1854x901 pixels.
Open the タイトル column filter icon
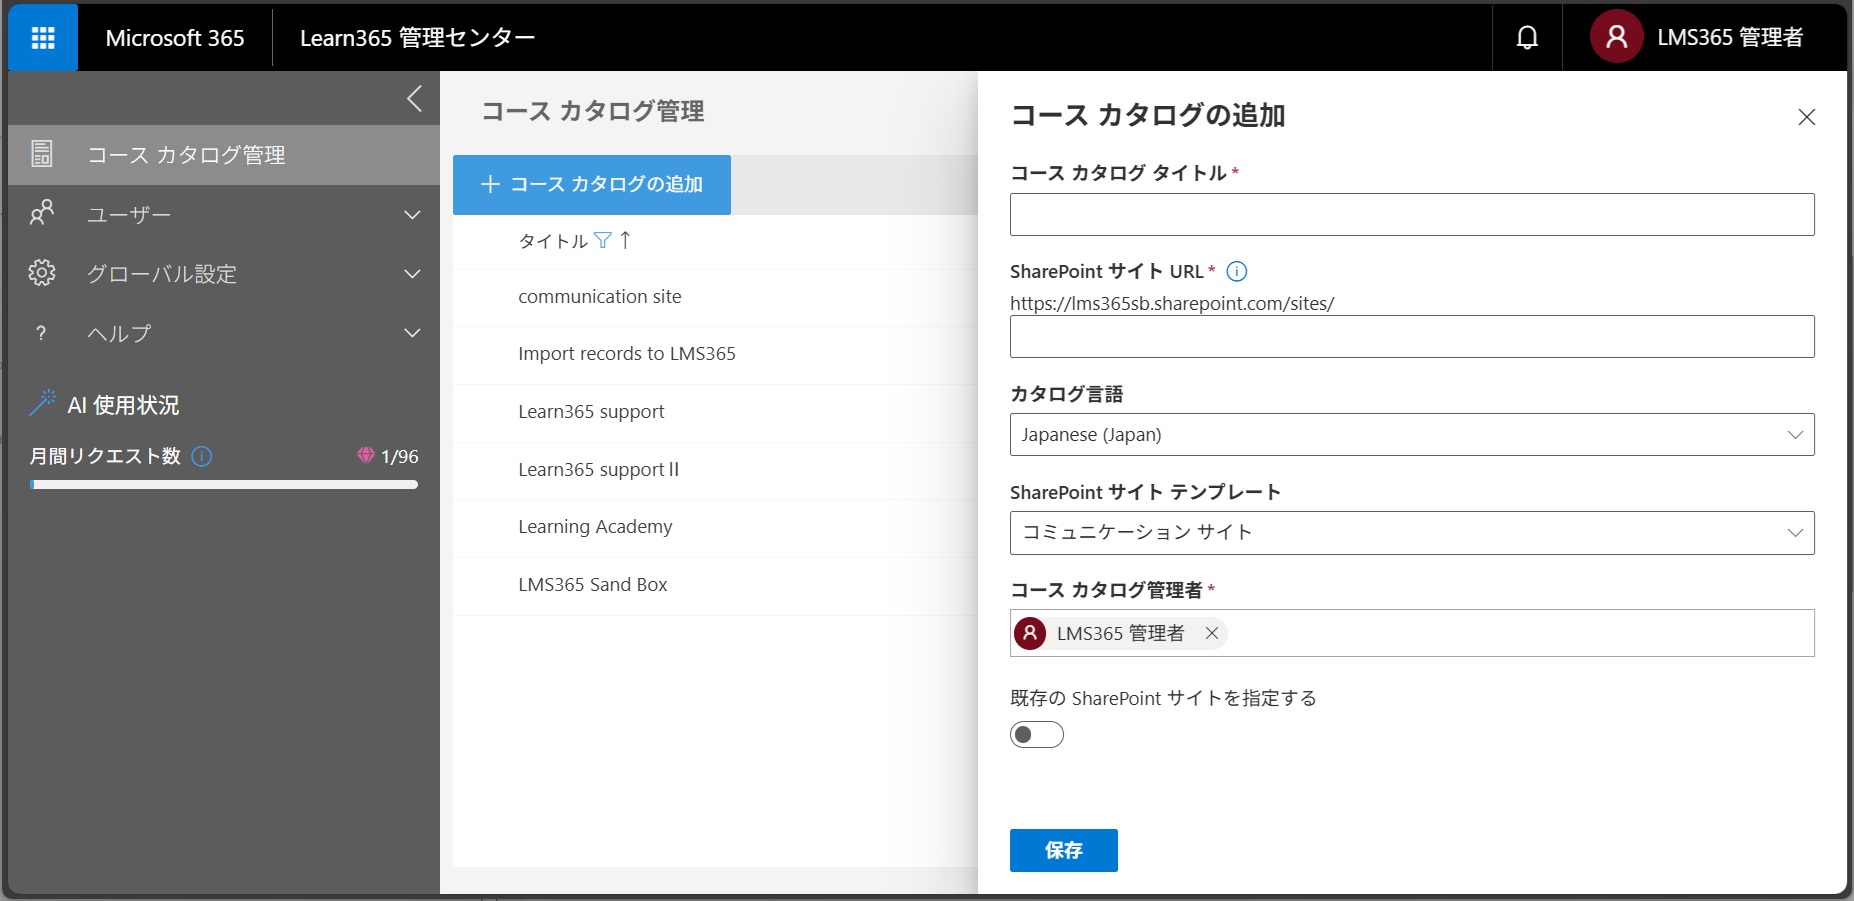[x=602, y=240]
